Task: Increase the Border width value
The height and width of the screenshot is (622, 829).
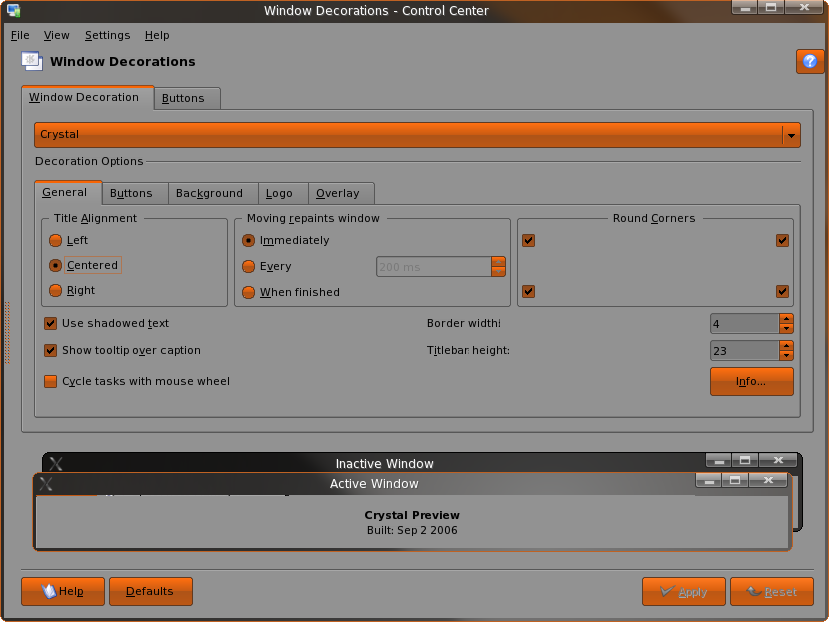Action: pyautogui.click(x=786, y=318)
